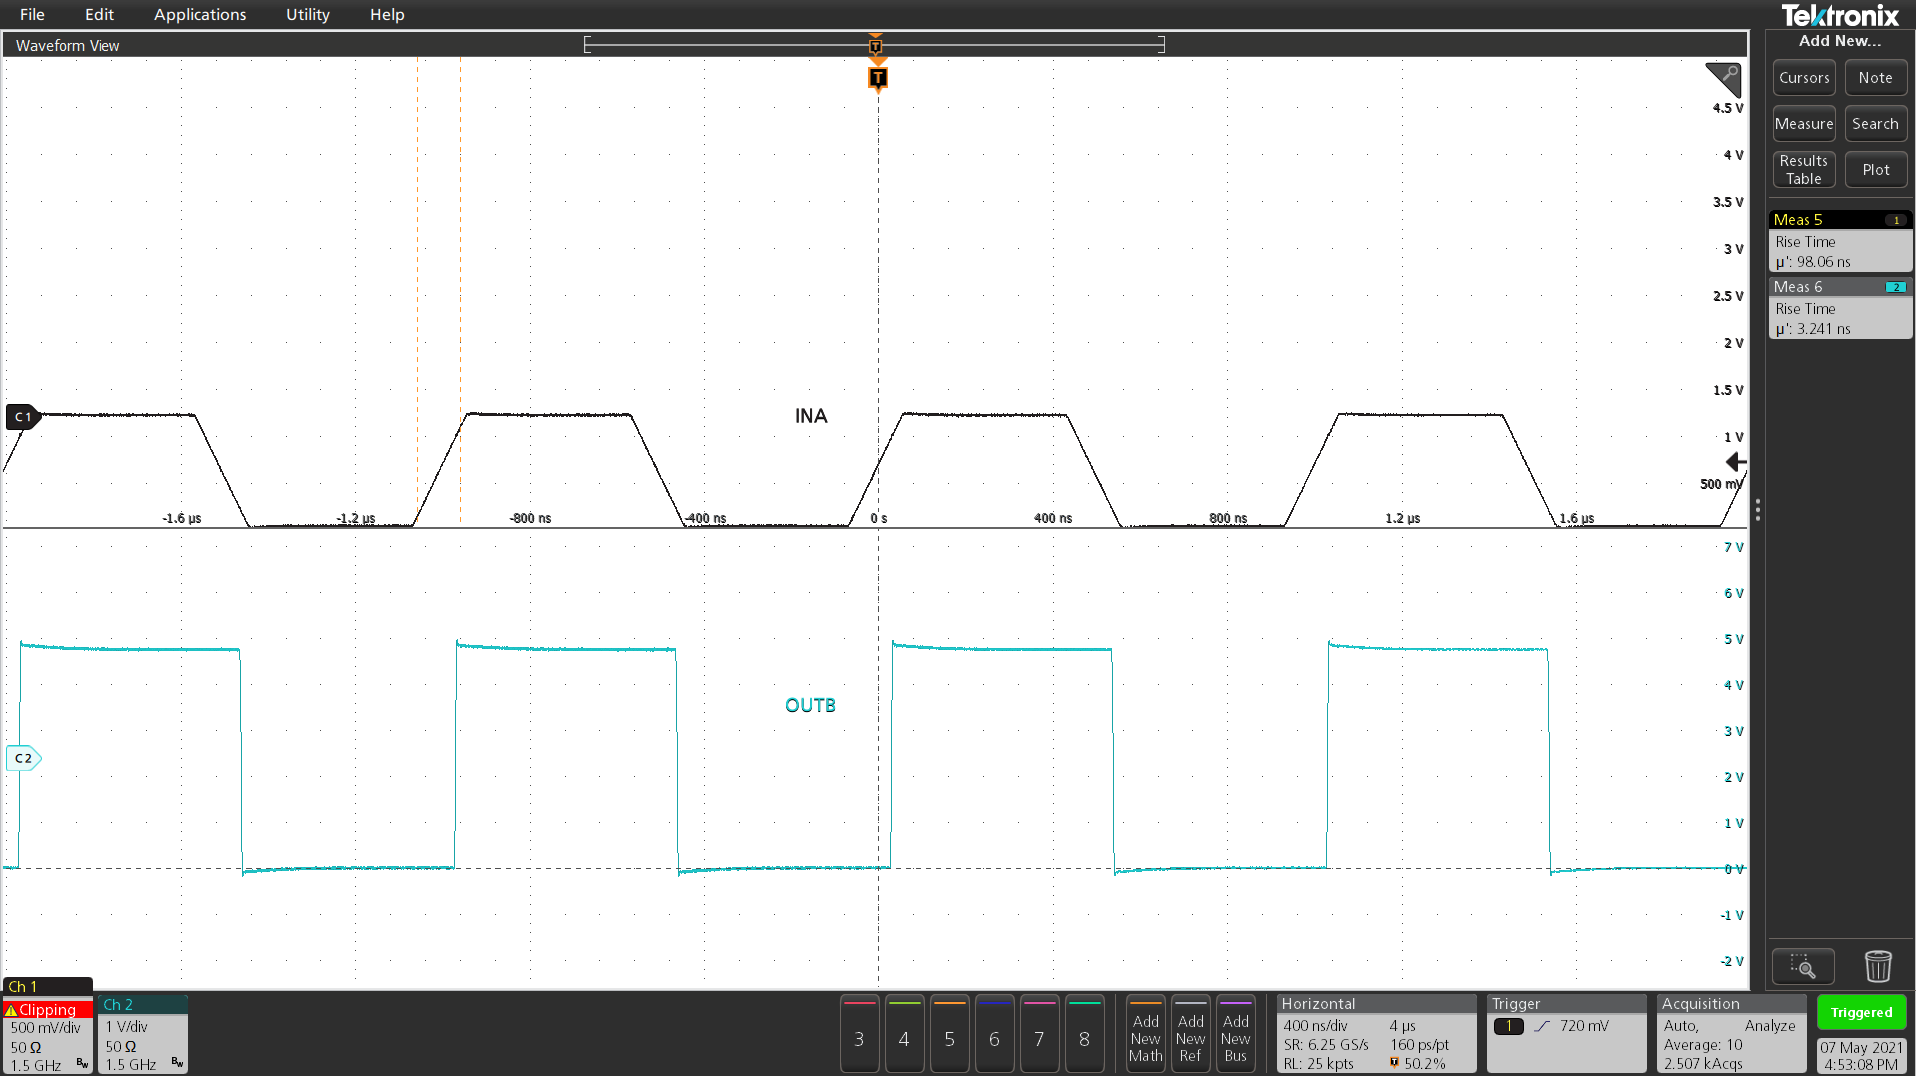This screenshot has height=1076, width=1916.
Task: Toggle the Ch 2 channel badge
Action: pyautogui.click(x=142, y=1034)
